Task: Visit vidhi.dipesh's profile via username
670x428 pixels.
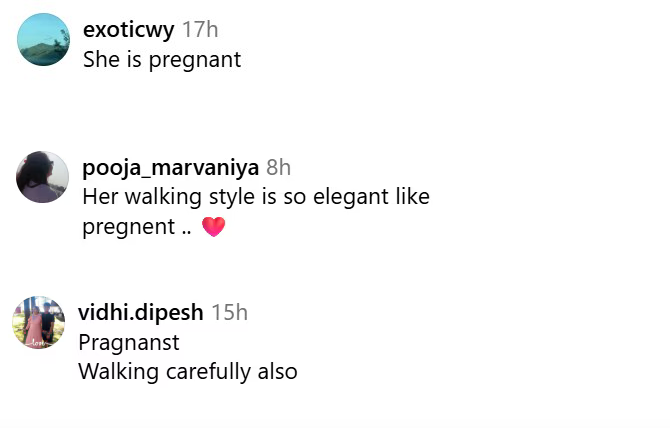Action: [x=140, y=313]
